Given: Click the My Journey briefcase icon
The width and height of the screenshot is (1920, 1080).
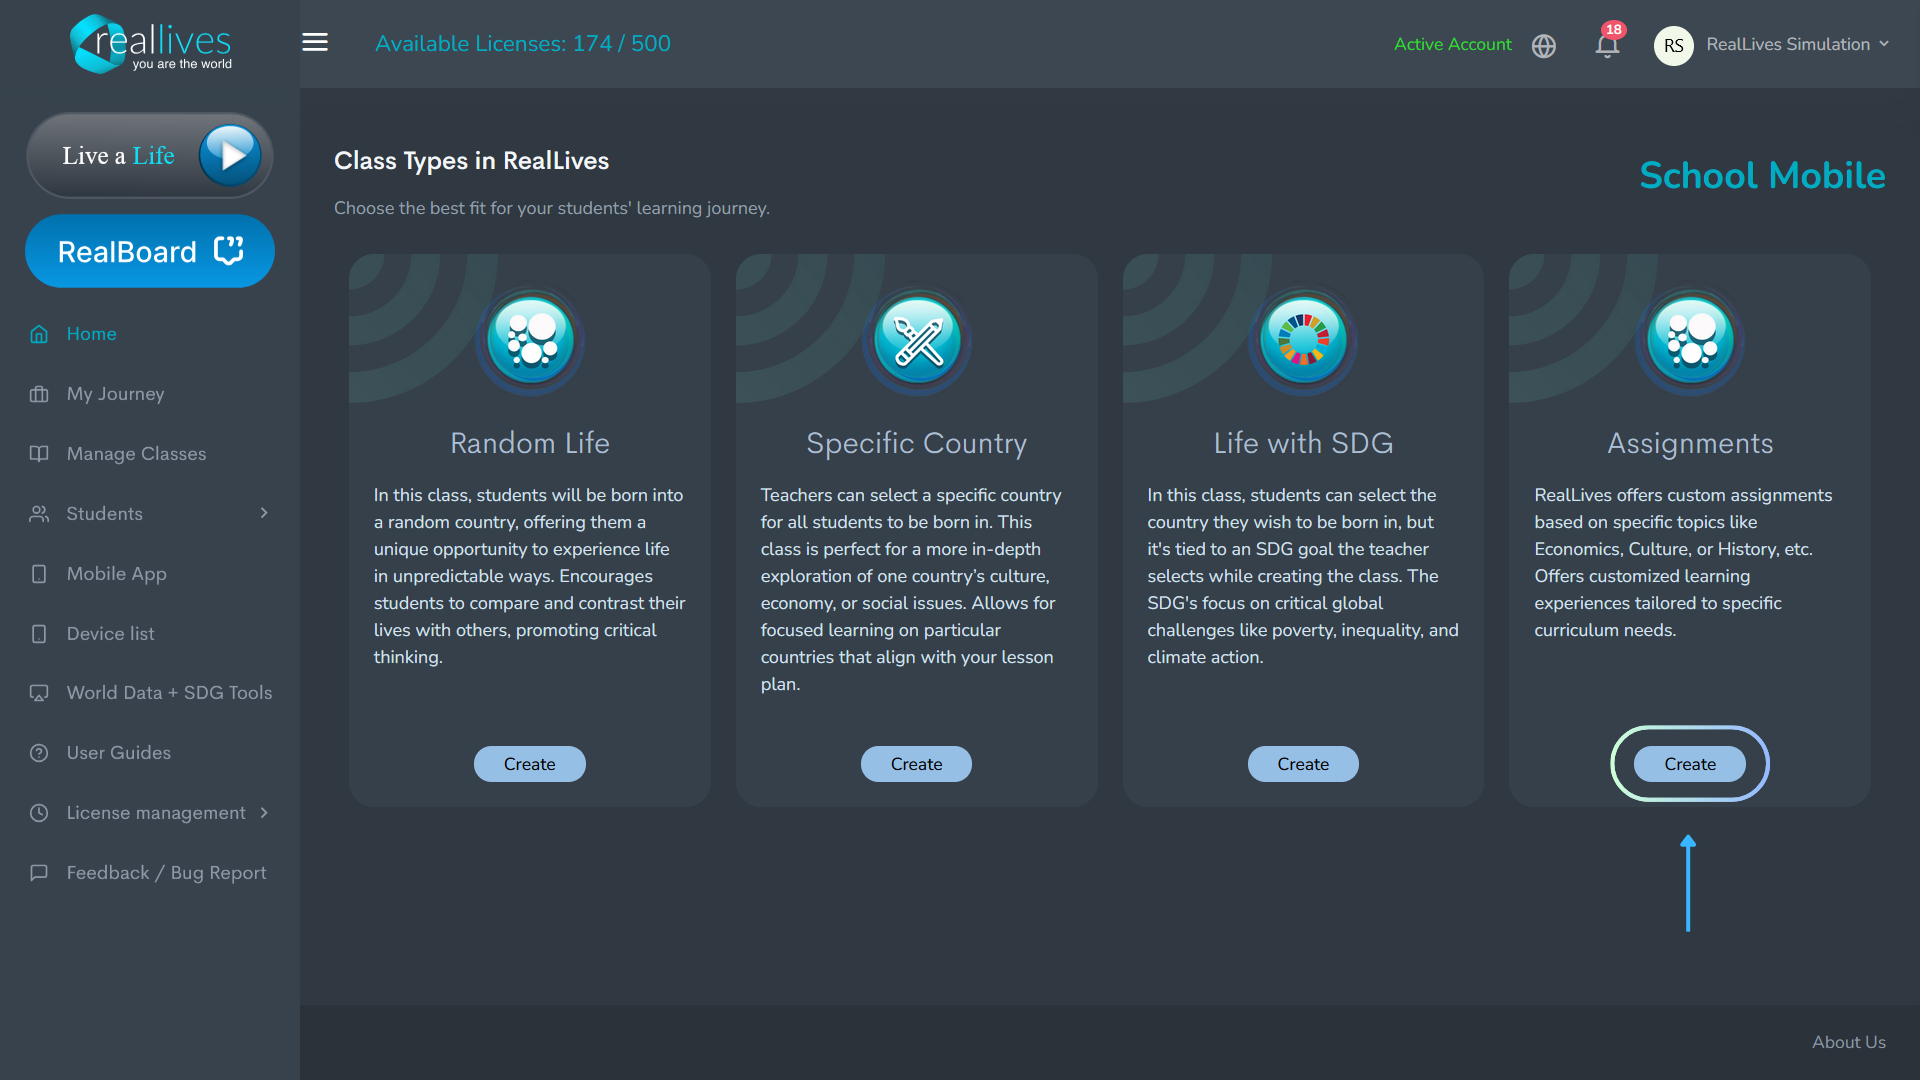Looking at the screenshot, I should coord(39,394).
